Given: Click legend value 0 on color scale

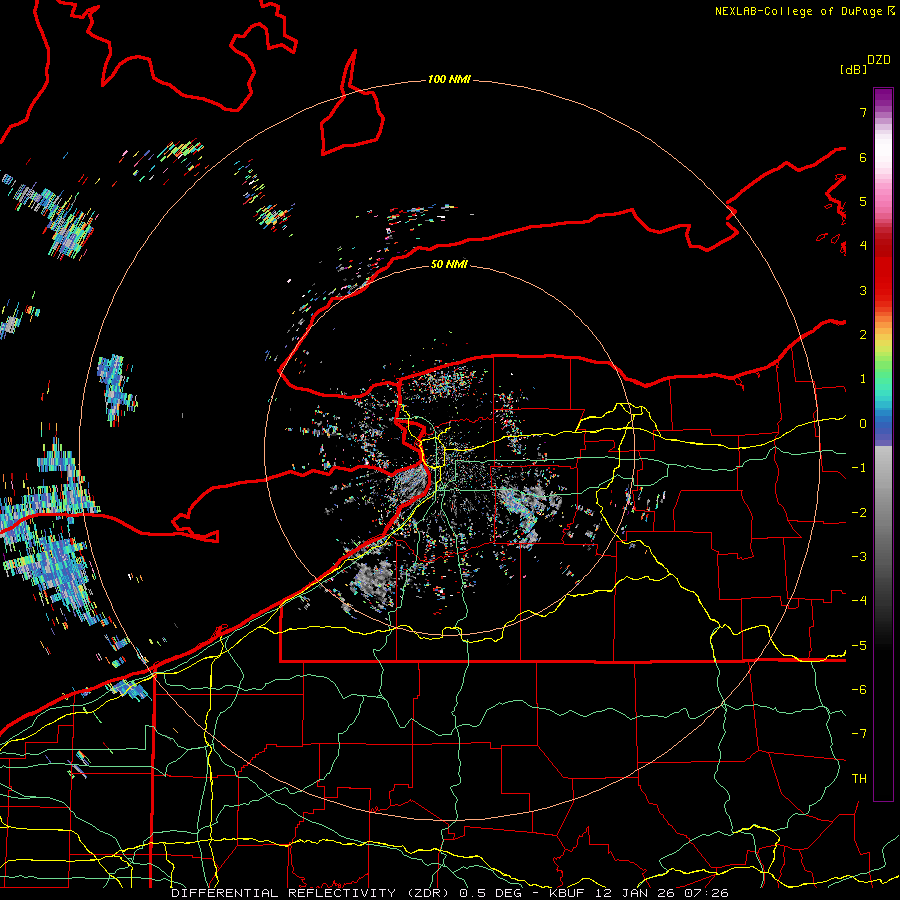Looking at the screenshot, I should 863,424.
